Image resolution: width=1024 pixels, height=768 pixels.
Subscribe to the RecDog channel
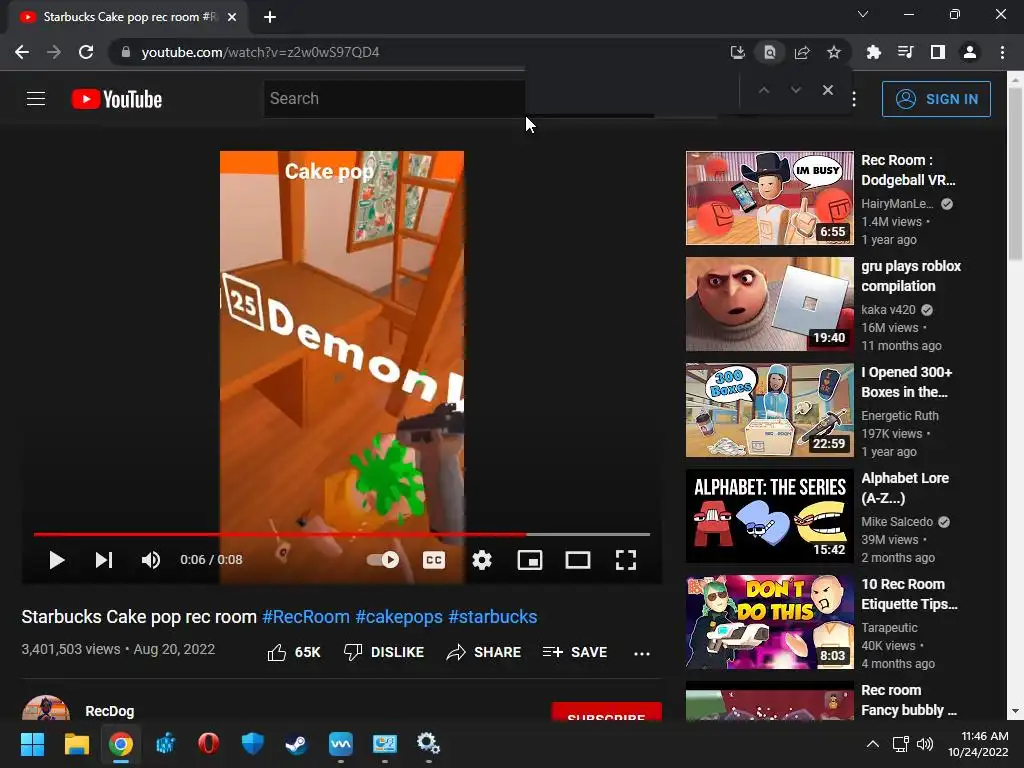tap(607, 712)
